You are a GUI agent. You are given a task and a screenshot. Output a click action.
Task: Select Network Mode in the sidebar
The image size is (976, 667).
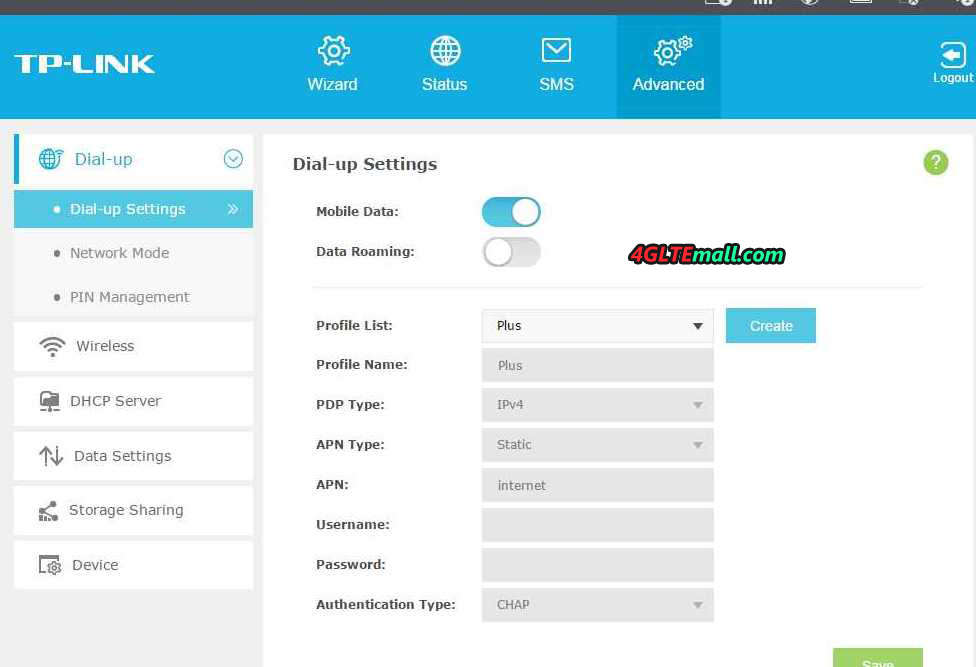pyautogui.click(x=119, y=253)
